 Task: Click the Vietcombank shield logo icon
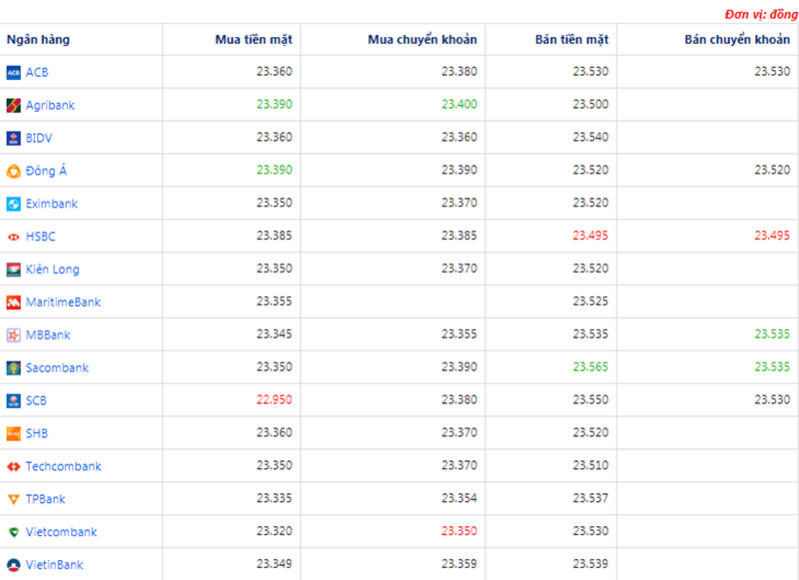point(14,532)
